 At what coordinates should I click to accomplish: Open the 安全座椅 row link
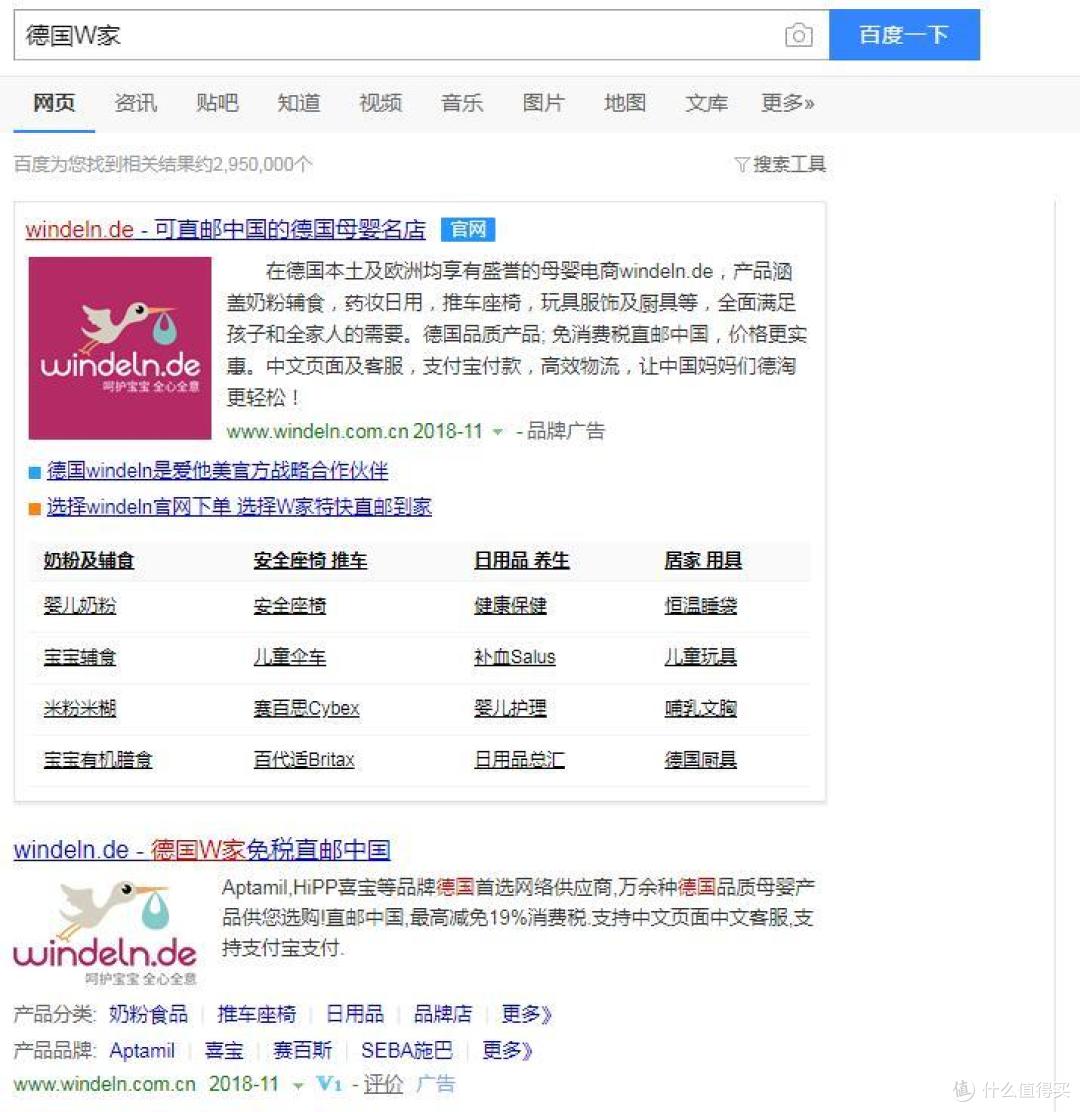[x=290, y=606]
